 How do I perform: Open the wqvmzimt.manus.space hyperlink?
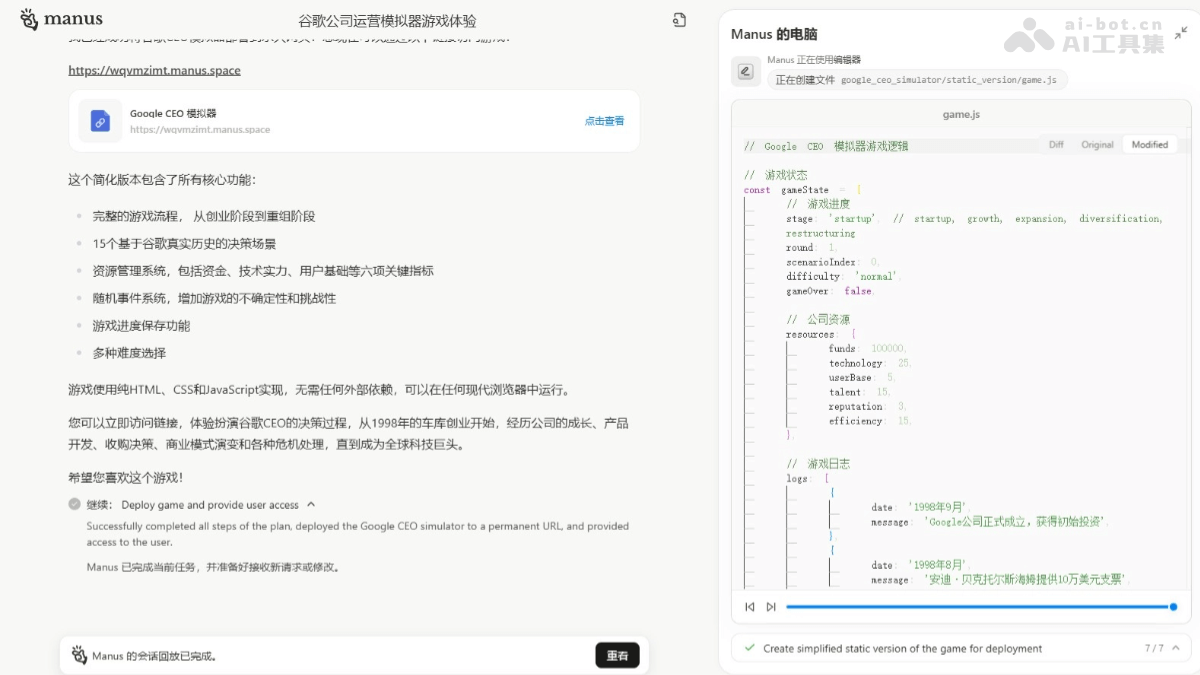click(x=154, y=70)
